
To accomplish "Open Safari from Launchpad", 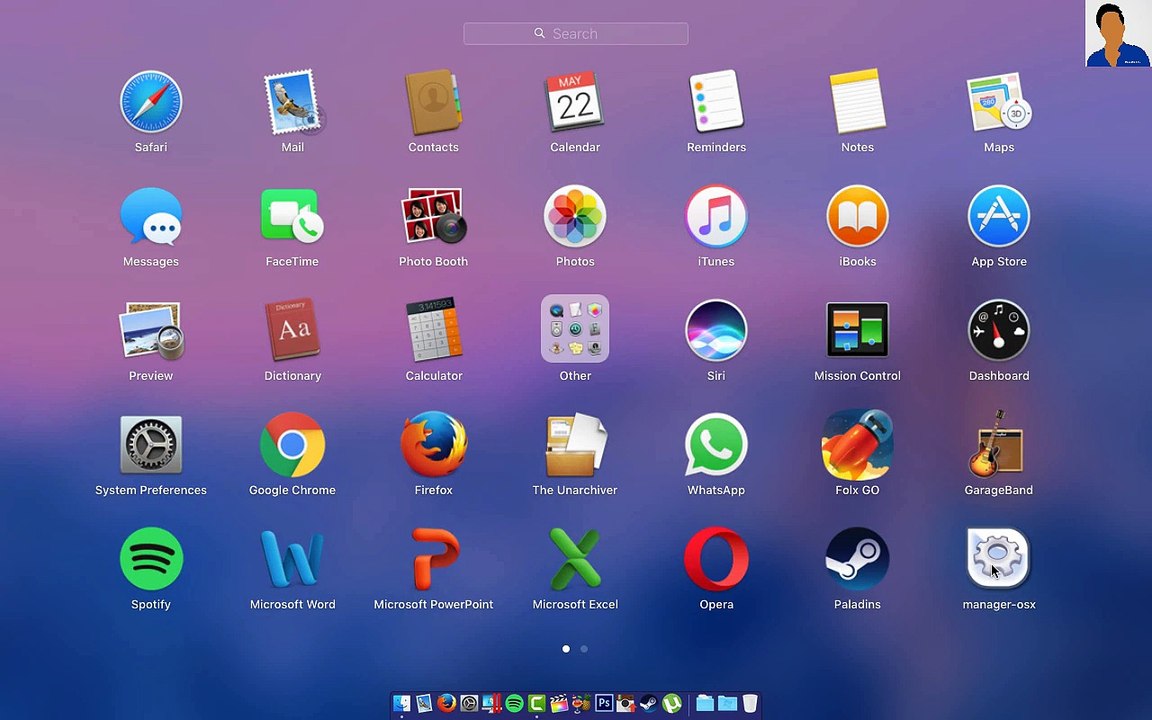I will point(151,102).
